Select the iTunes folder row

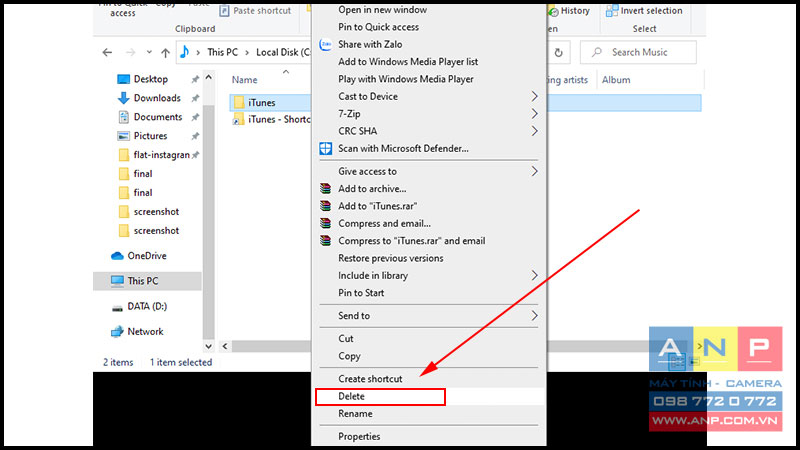(x=465, y=103)
